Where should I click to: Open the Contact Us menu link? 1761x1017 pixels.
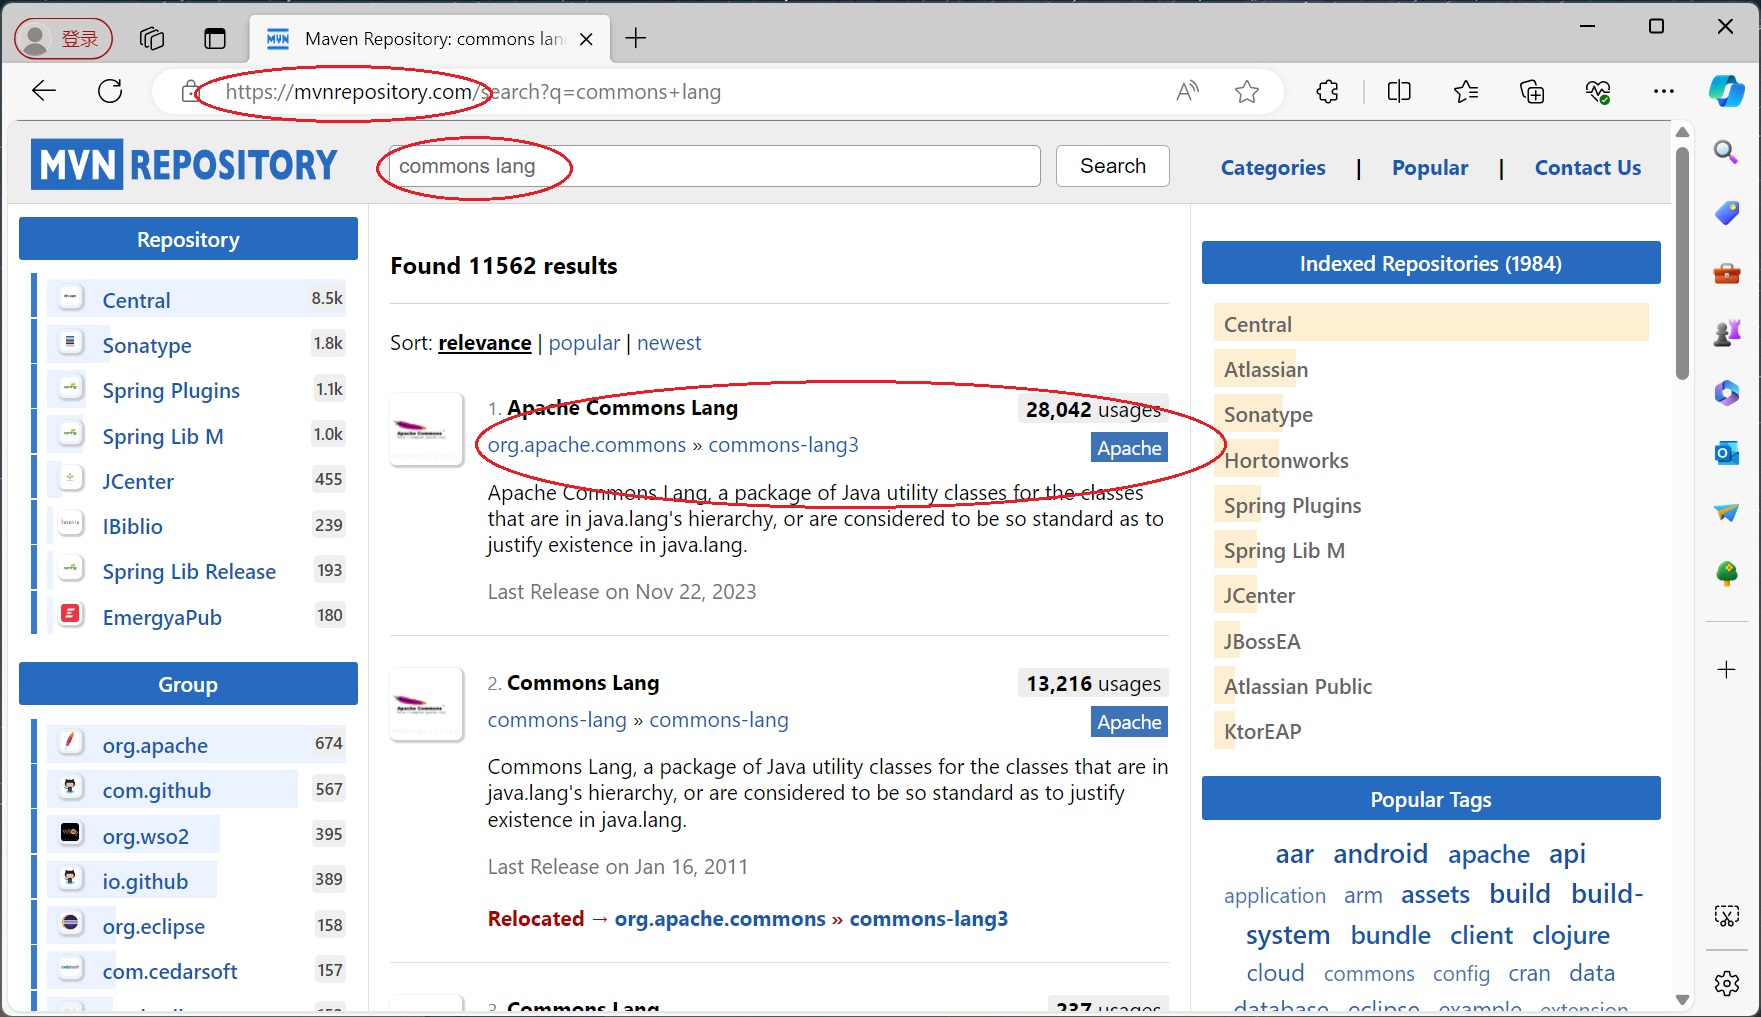pyautogui.click(x=1588, y=168)
